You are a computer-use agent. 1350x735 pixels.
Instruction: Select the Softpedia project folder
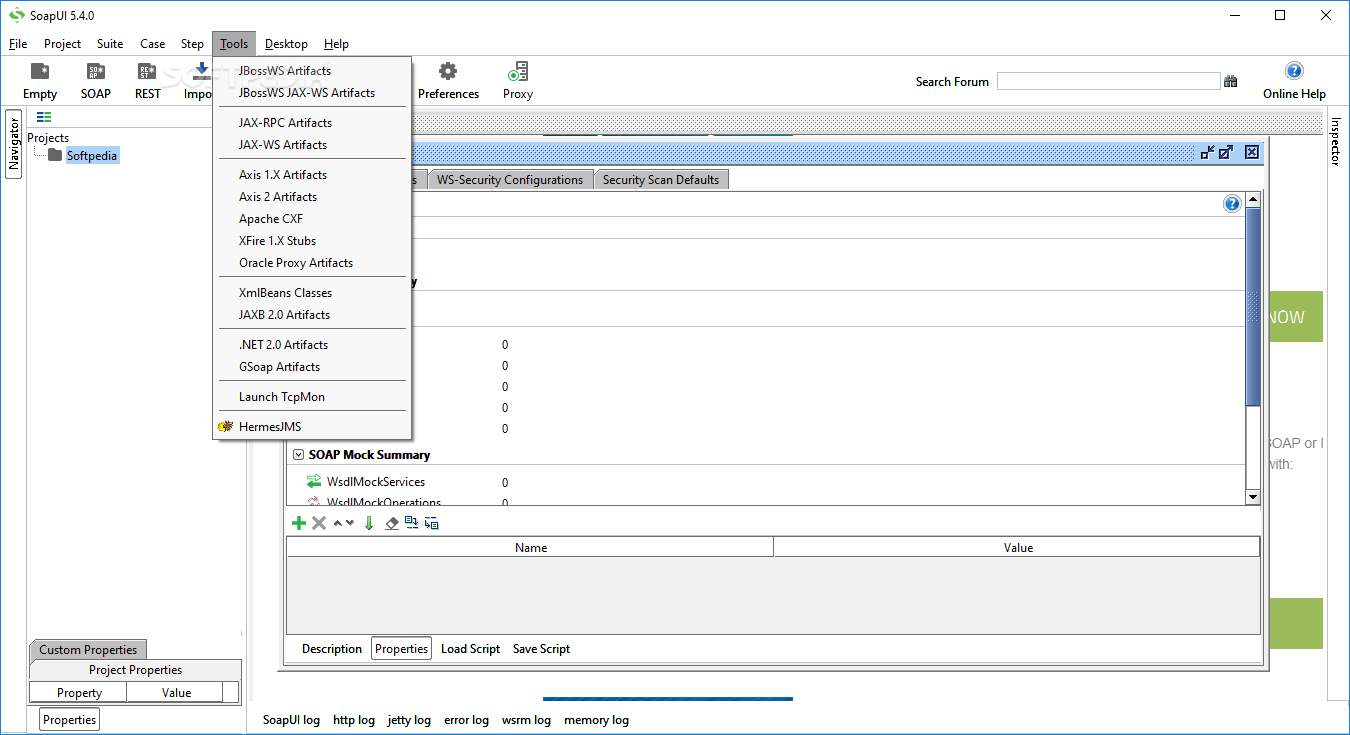83,155
